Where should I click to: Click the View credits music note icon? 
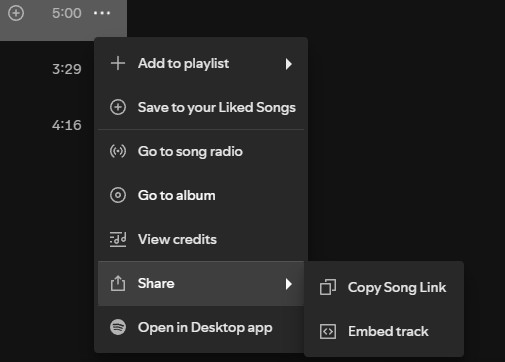pyautogui.click(x=118, y=239)
